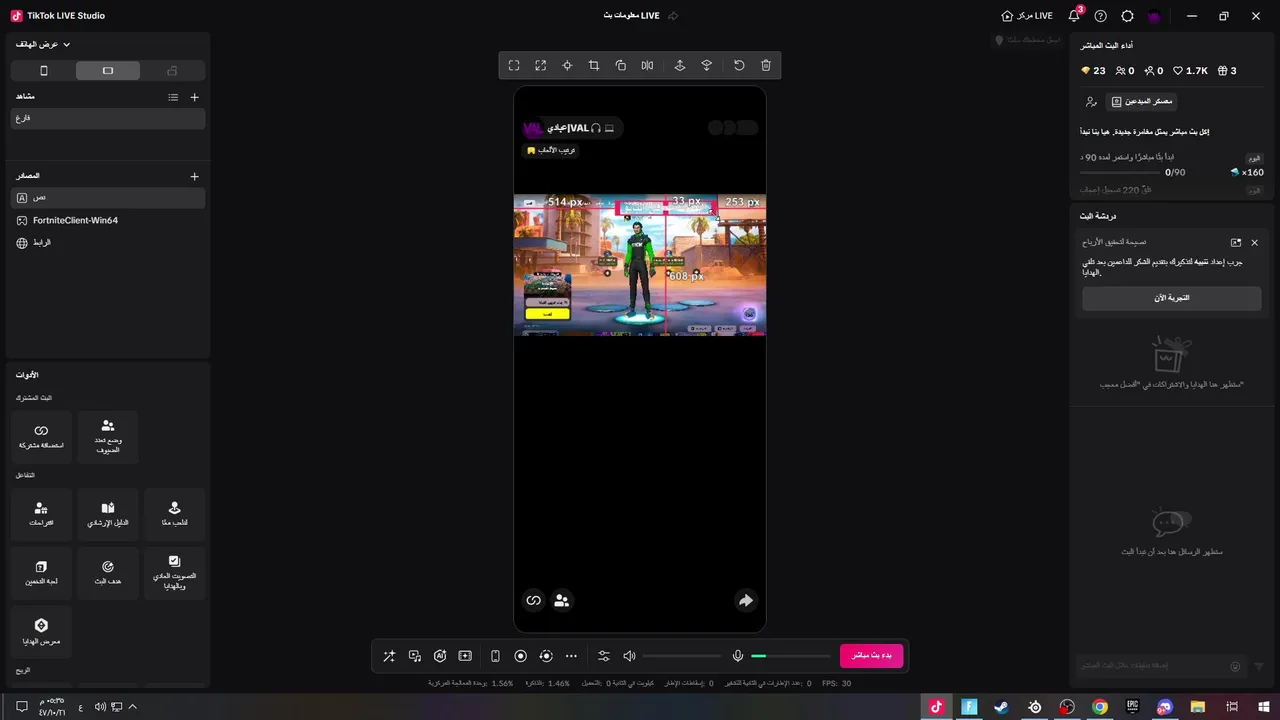Mute the speaker volume icon
This screenshot has width=1280, height=720.
[629, 656]
